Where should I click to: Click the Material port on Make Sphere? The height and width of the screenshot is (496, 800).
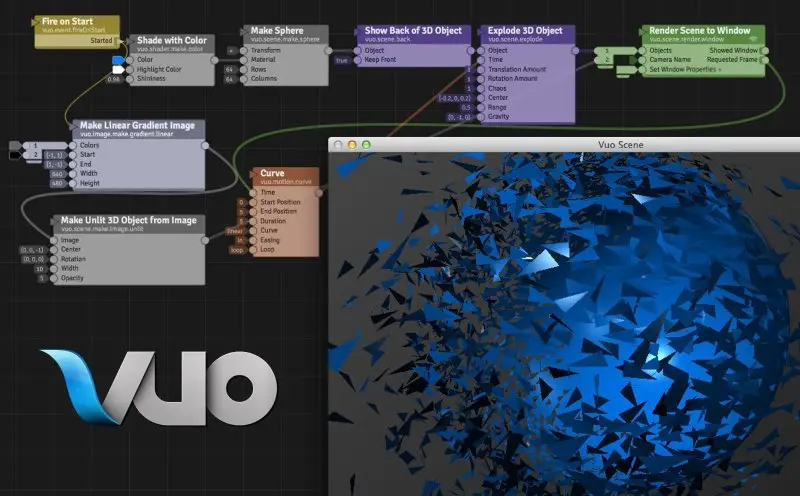244,60
